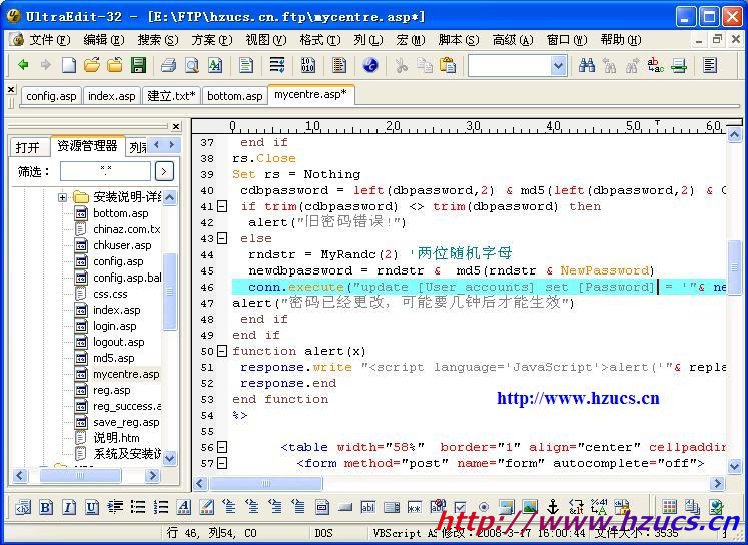748x545 pixels.
Task: Collapse the code fold at line 41
Action: point(222,207)
